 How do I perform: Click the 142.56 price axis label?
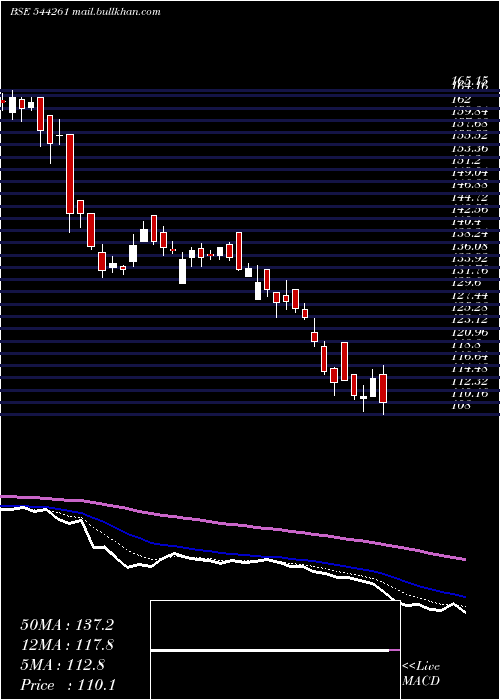tap(470, 209)
